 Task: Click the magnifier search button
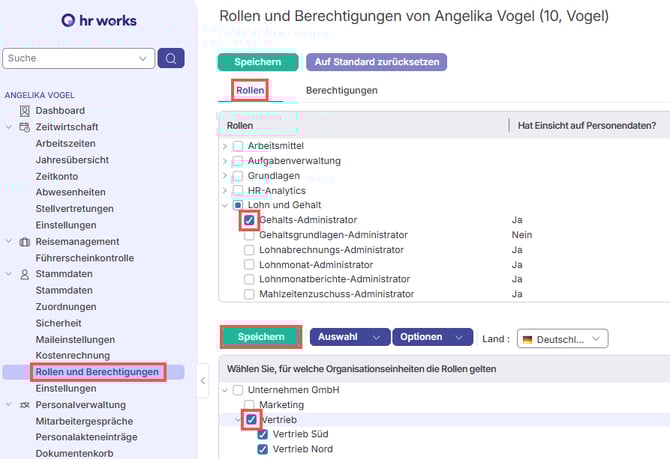point(171,58)
